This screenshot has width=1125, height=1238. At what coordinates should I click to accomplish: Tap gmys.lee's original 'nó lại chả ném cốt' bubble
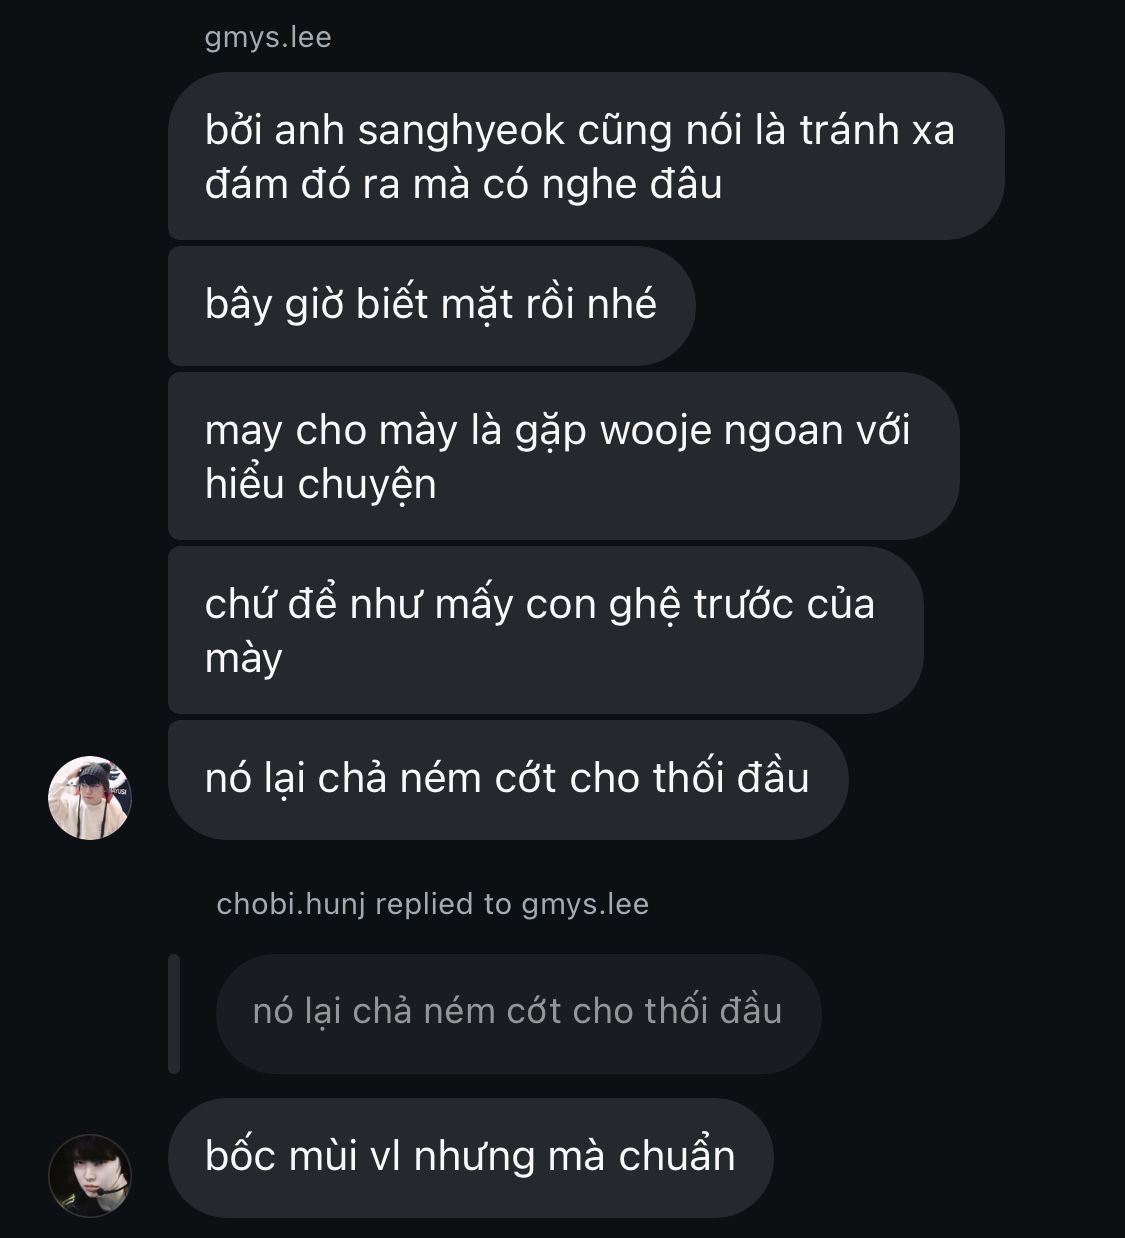tap(508, 779)
